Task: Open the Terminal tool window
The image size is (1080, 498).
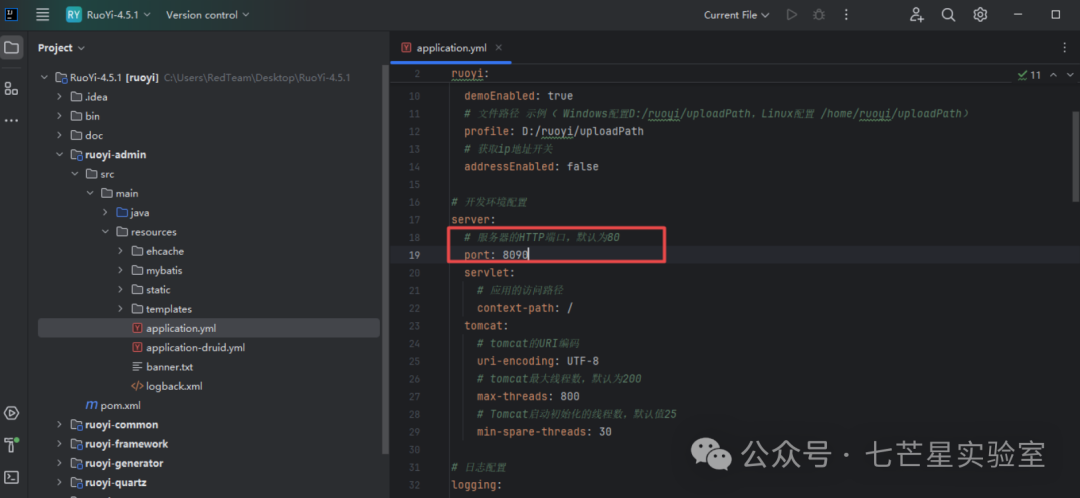Action: click(11, 477)
